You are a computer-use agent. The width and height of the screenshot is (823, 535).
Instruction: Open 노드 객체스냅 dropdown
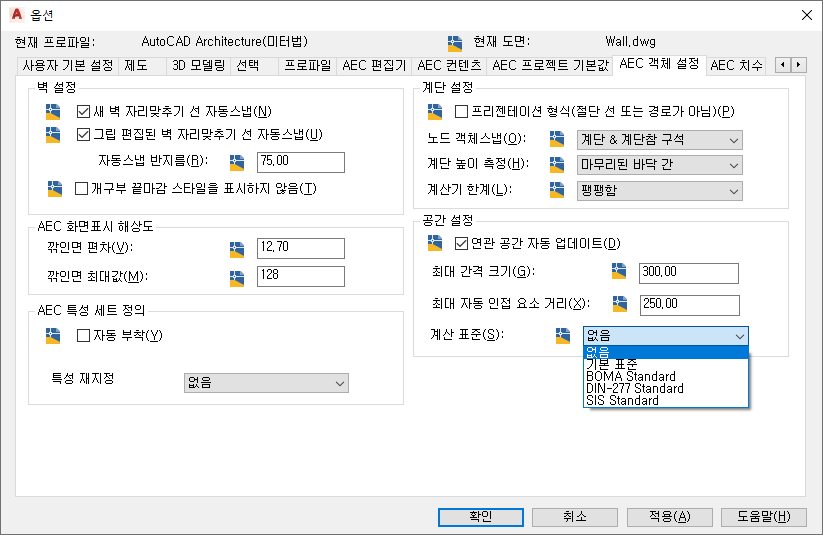click(660, 140)
